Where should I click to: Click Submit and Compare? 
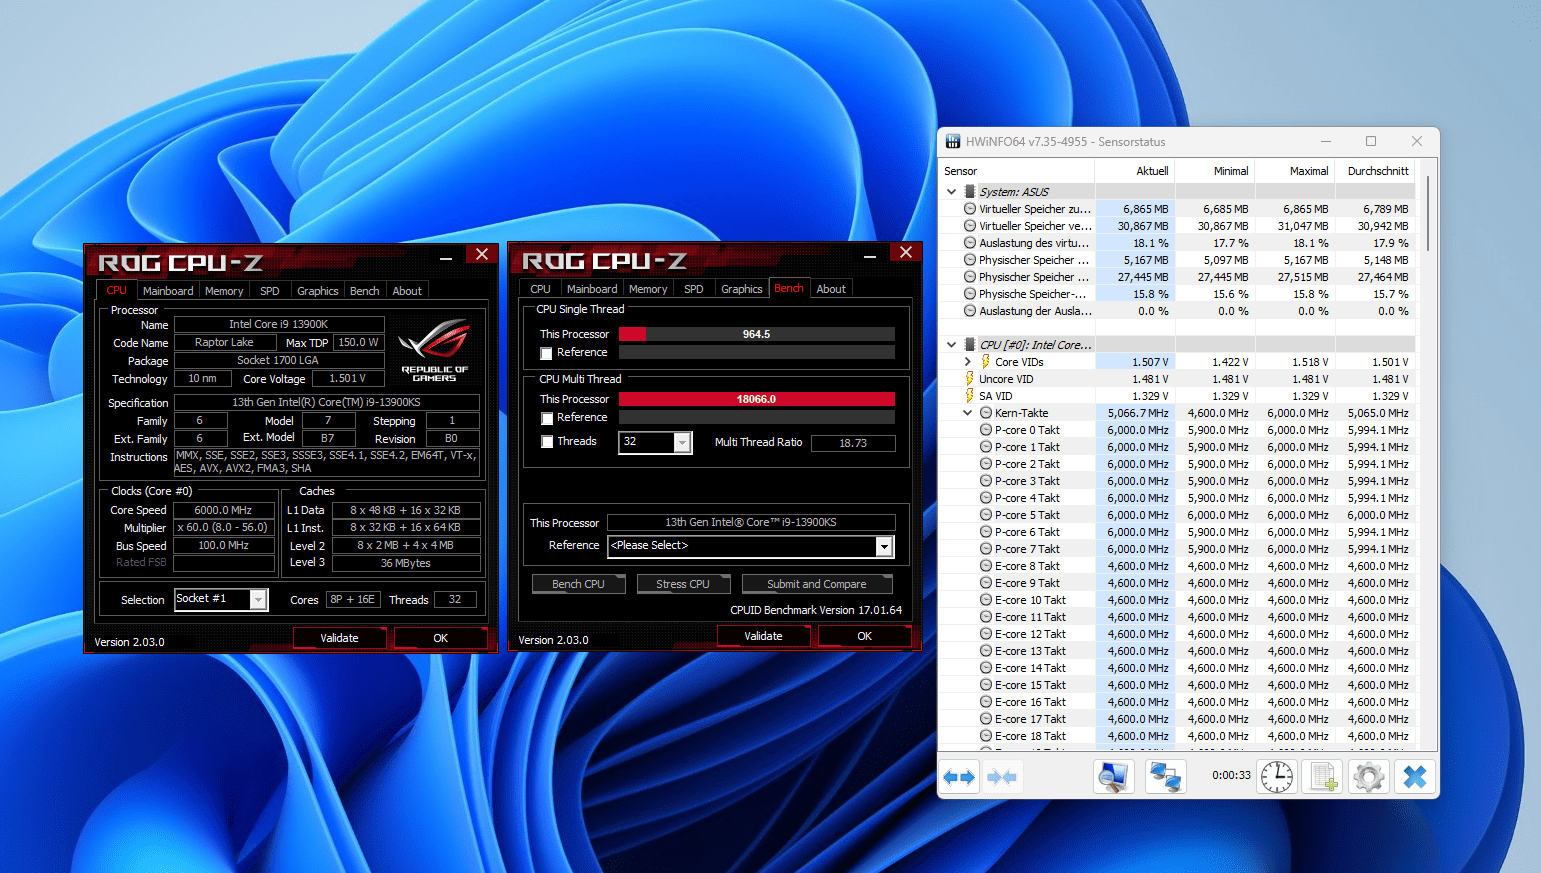[817, 584]
